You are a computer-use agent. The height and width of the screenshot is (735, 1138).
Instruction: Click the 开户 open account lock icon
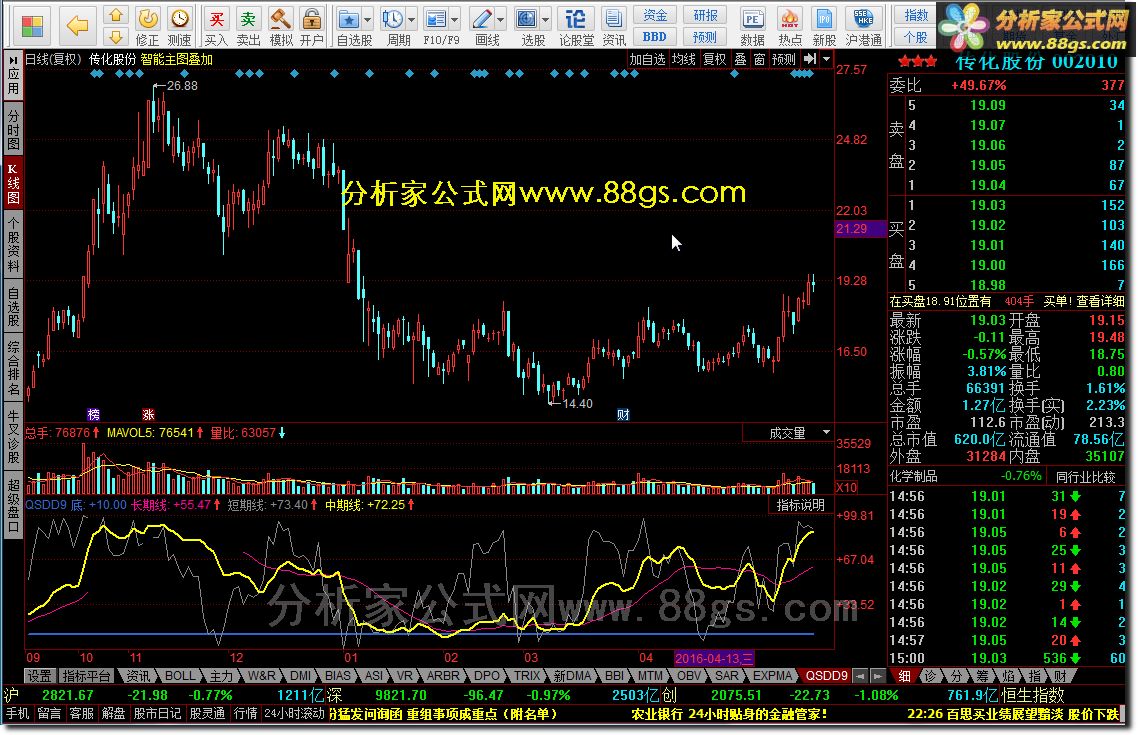(x=311, y=26)
